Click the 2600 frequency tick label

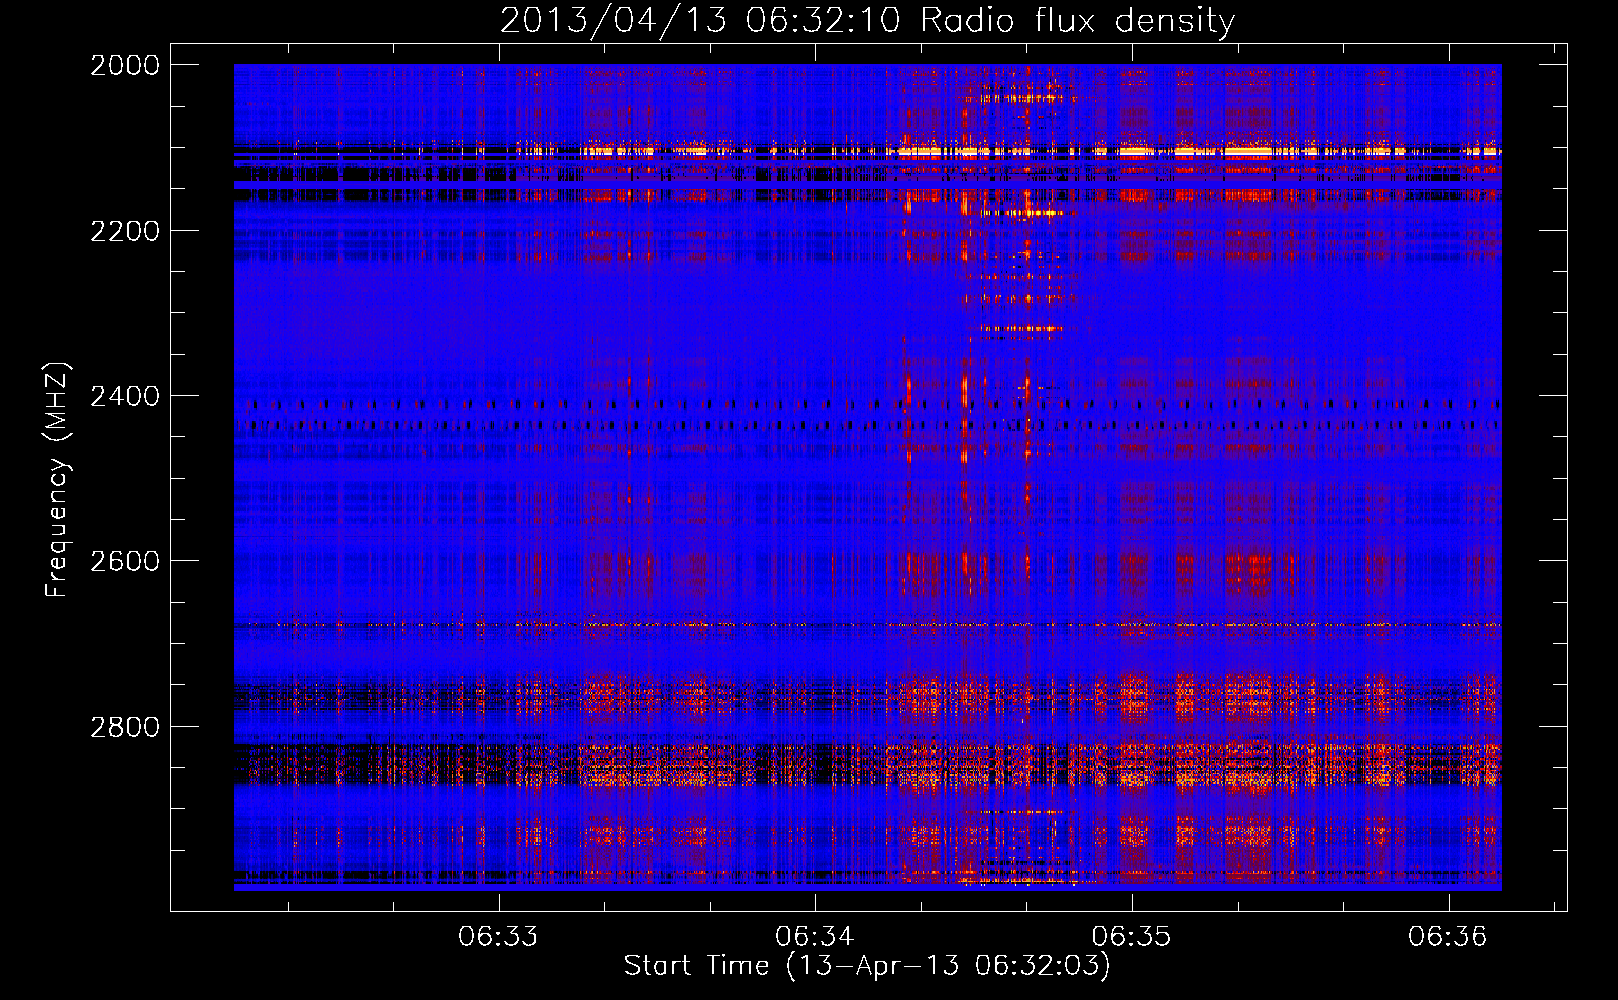(125, 561)
